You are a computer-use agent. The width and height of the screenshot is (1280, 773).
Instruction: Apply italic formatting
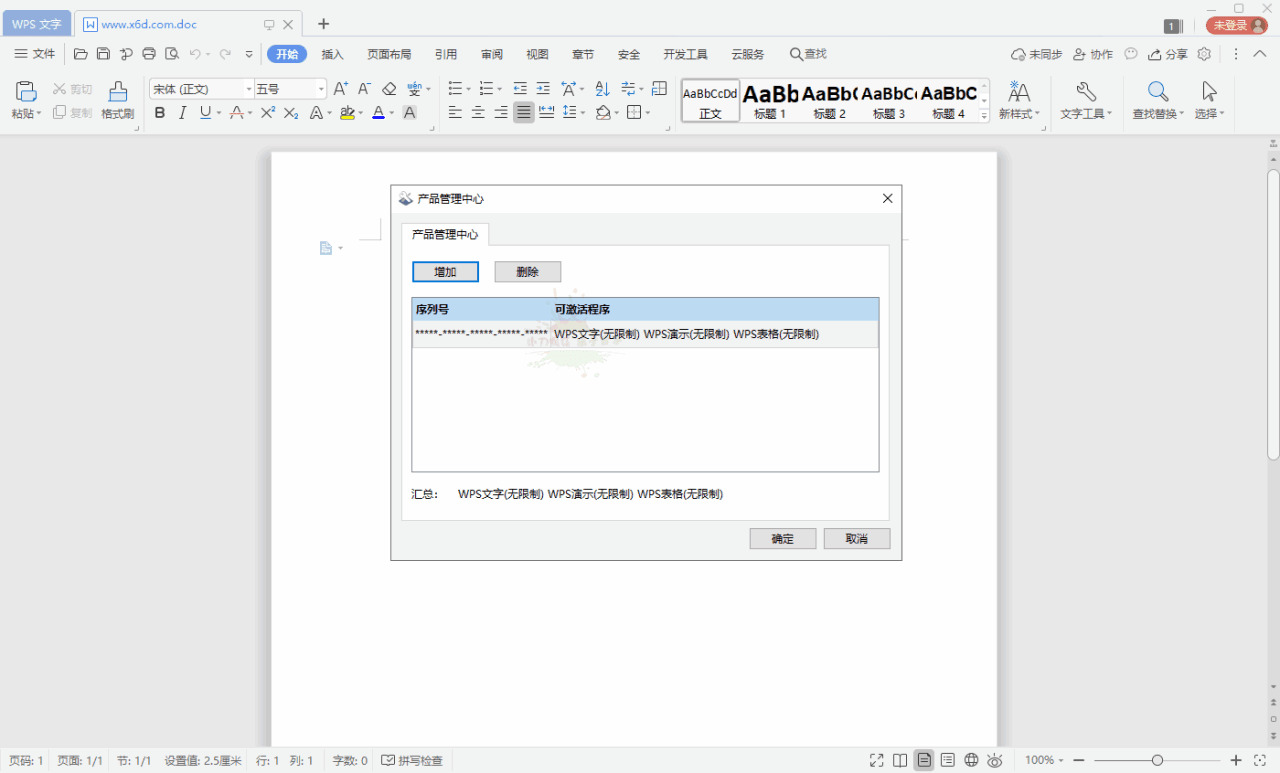click(182, 113)
